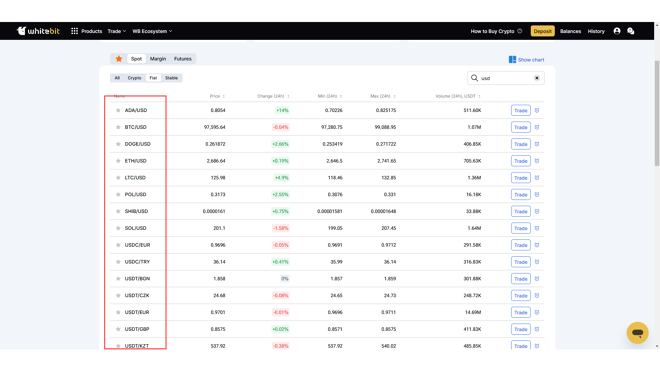660x371 pixels.
Task: Sort by Max (24h) column
Action: click(383, 96)
